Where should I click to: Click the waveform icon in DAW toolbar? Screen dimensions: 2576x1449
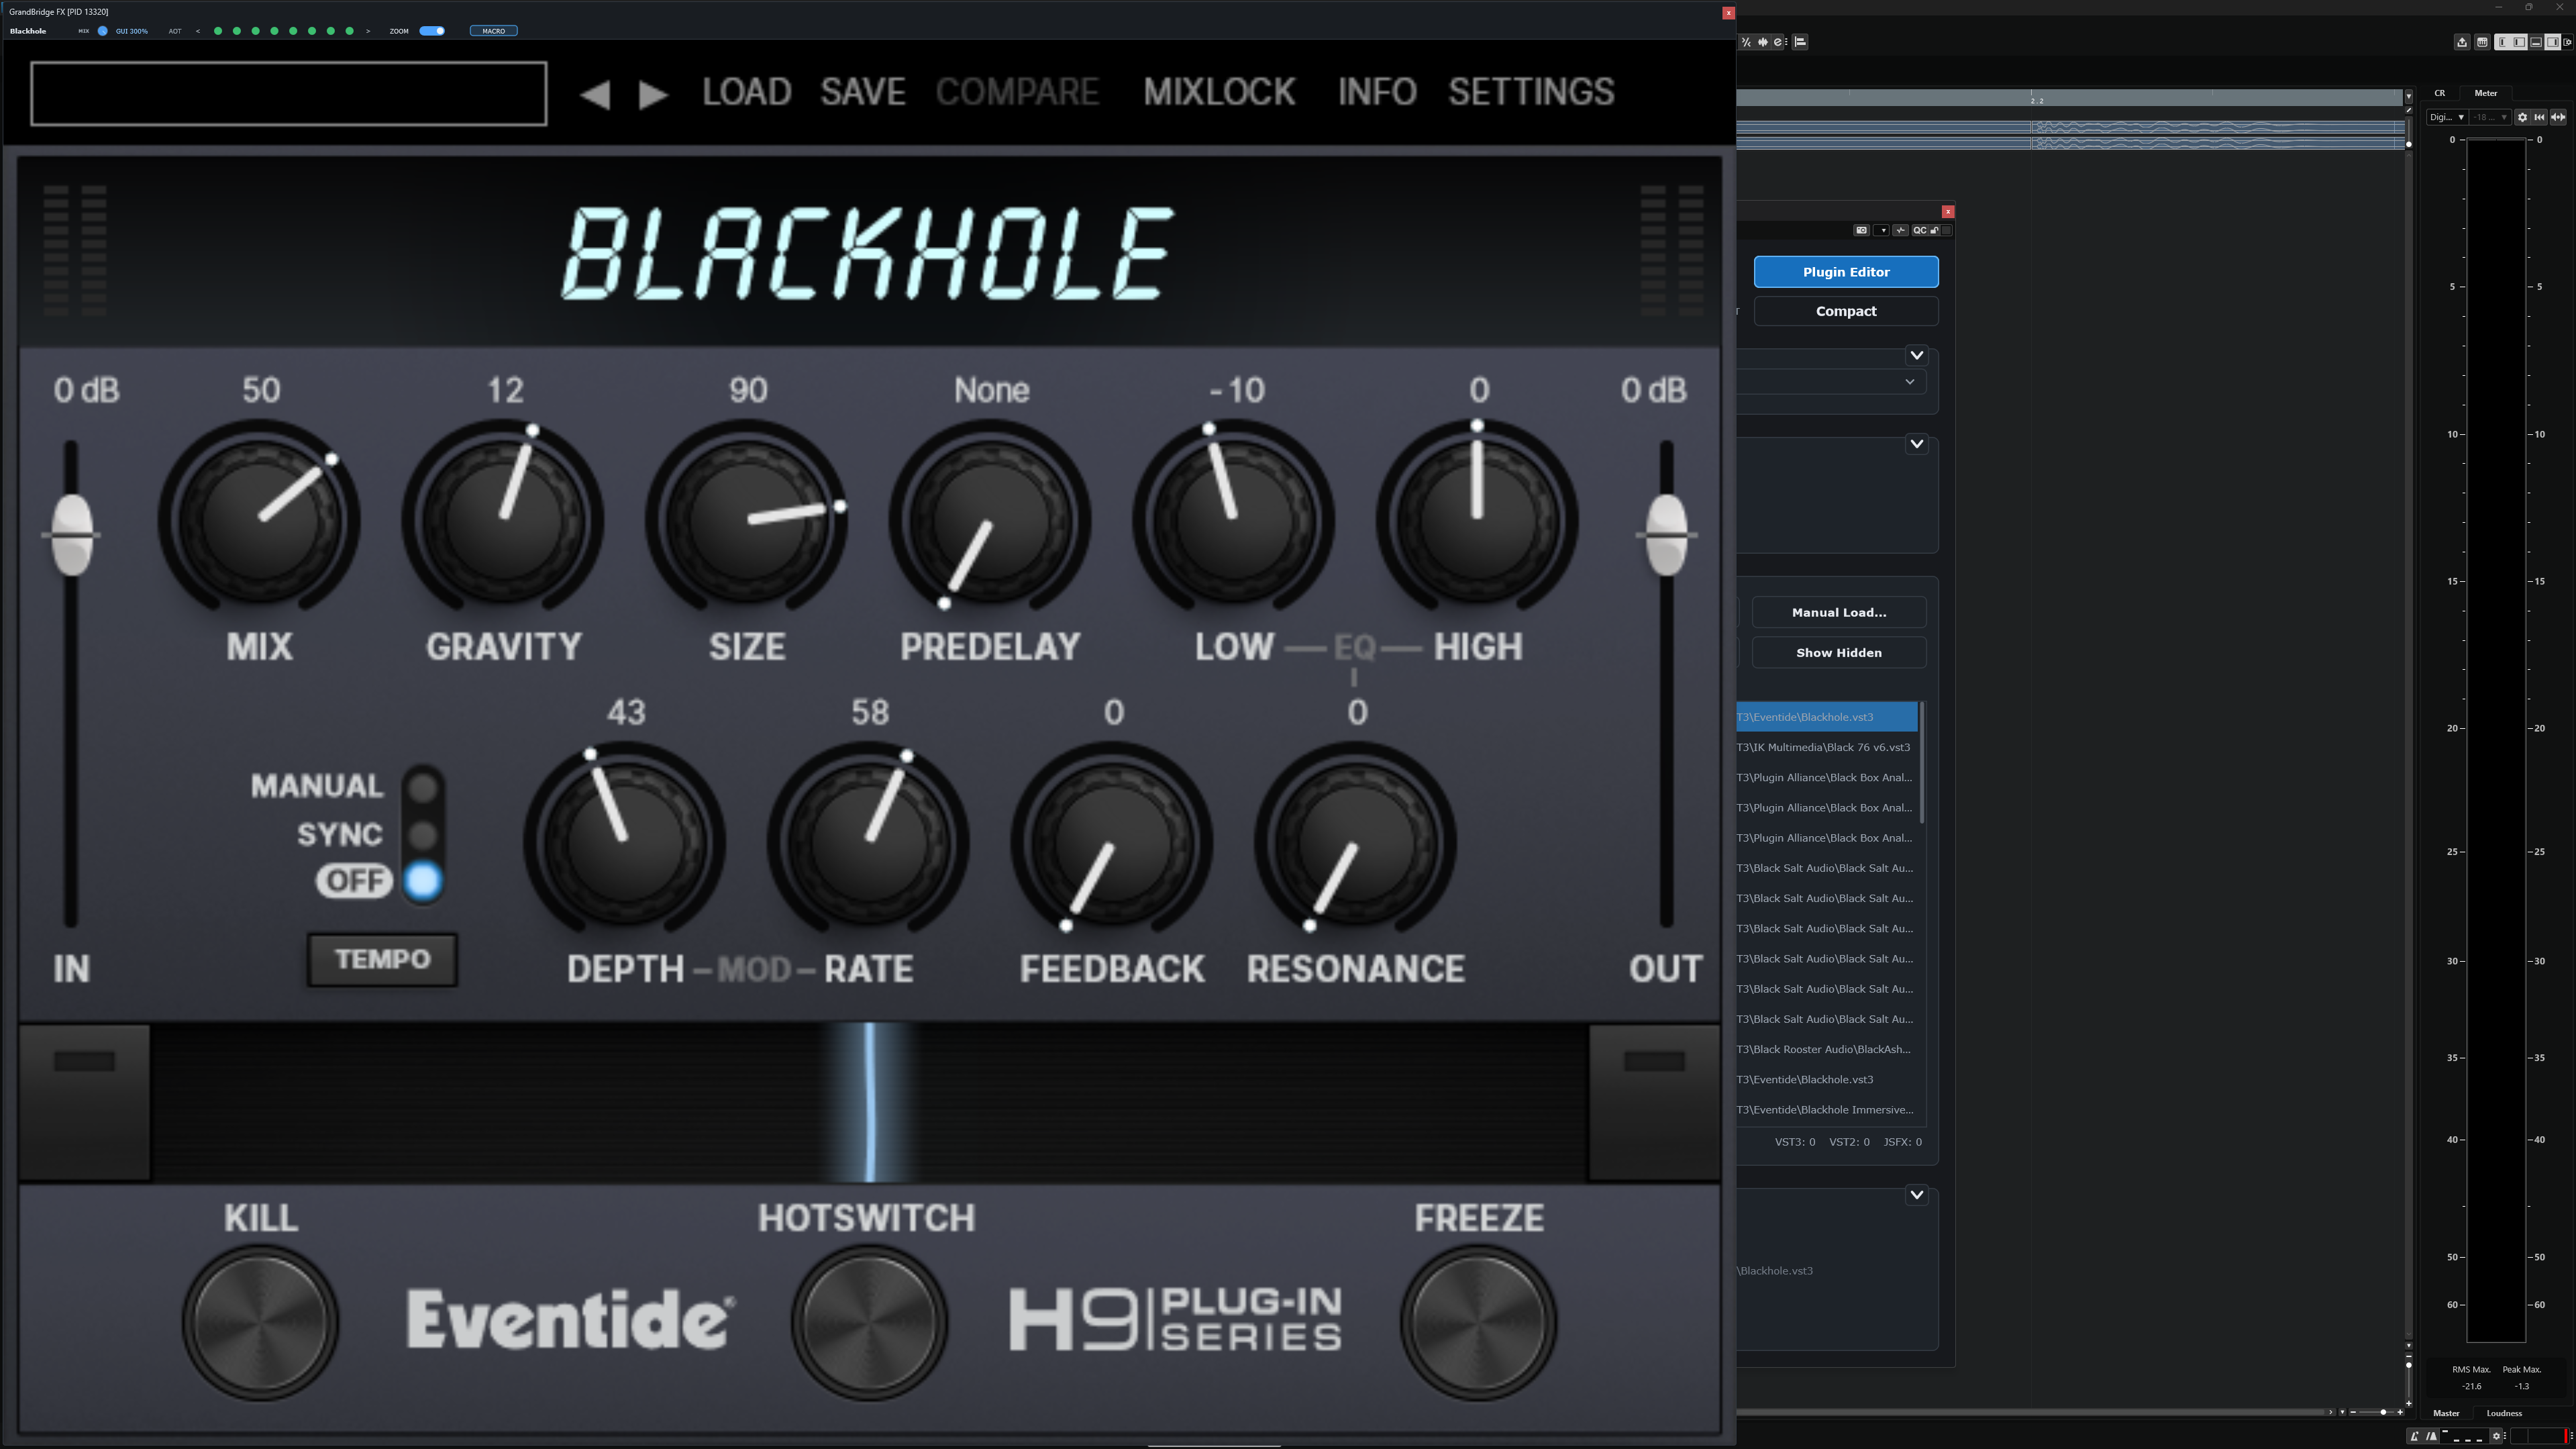[1763, 42]
